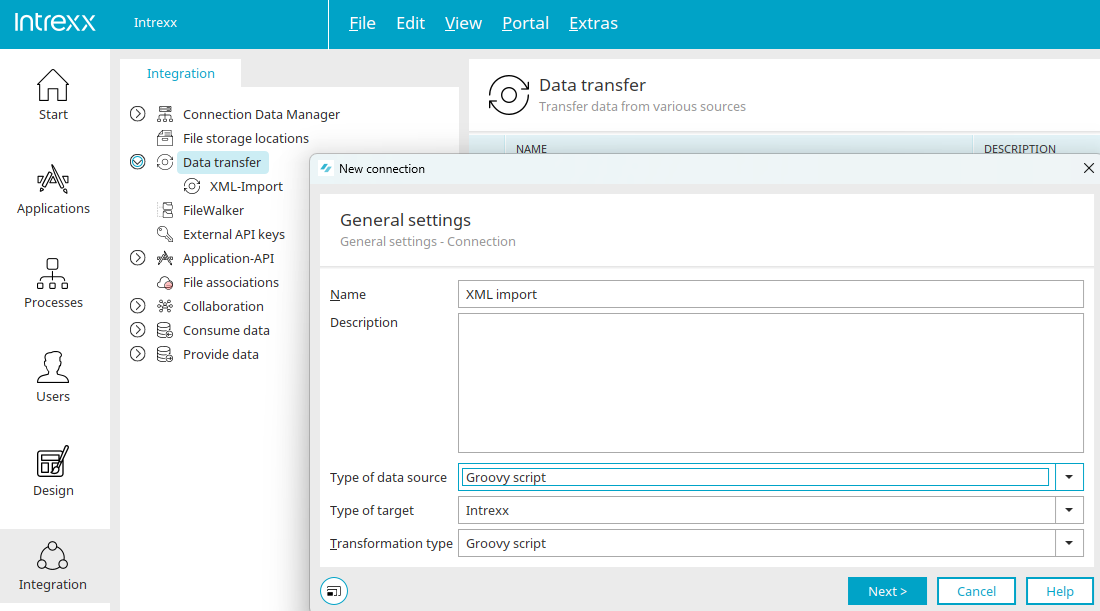Click the Intrexx portal name in header
1100x611 pixels.
point(155,22)
